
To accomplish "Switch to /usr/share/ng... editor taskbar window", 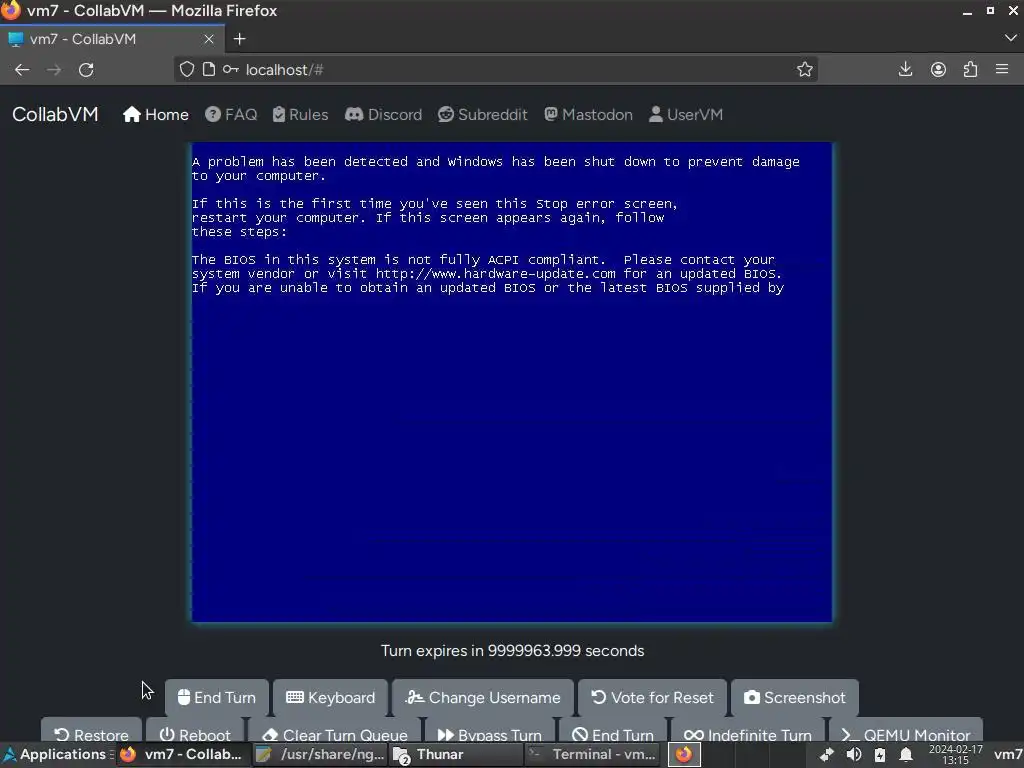I will 321,754.
